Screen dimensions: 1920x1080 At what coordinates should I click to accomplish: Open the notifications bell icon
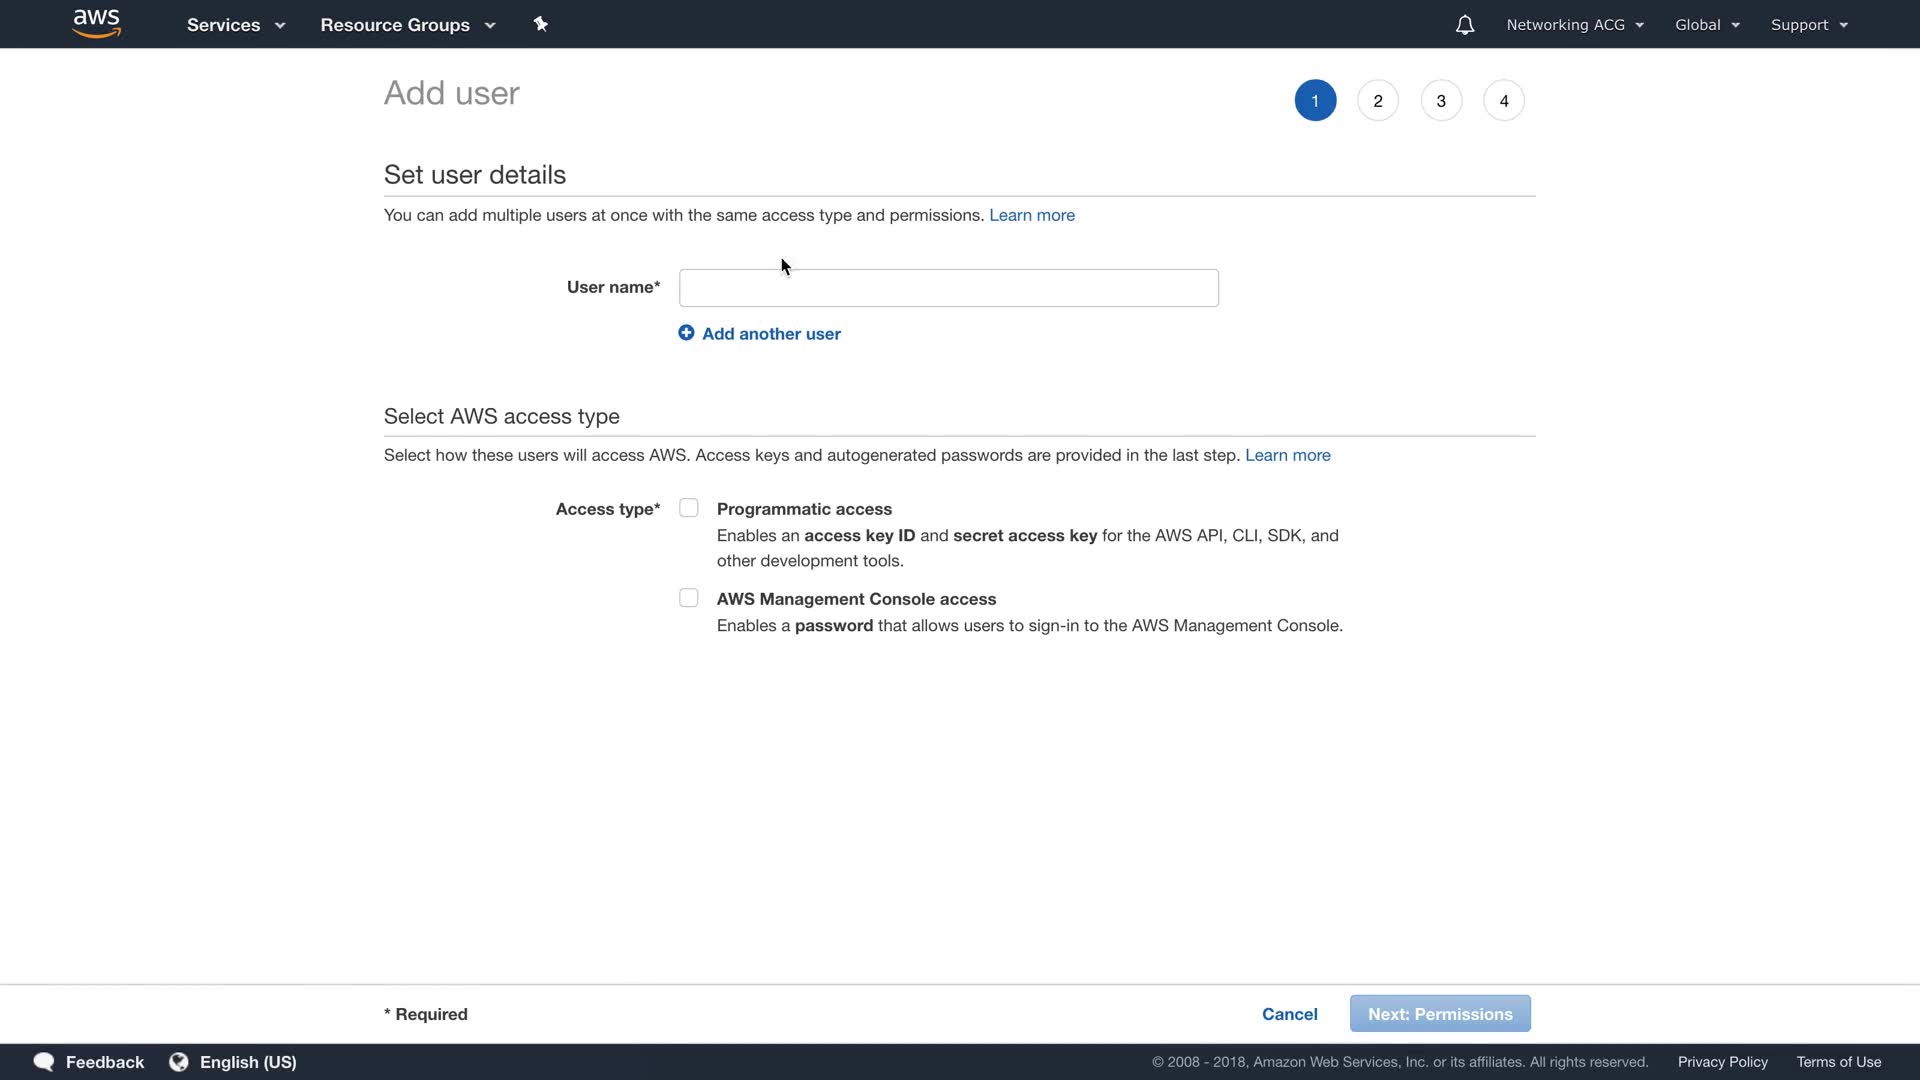pyautogui.click(x=1464, y=25)
